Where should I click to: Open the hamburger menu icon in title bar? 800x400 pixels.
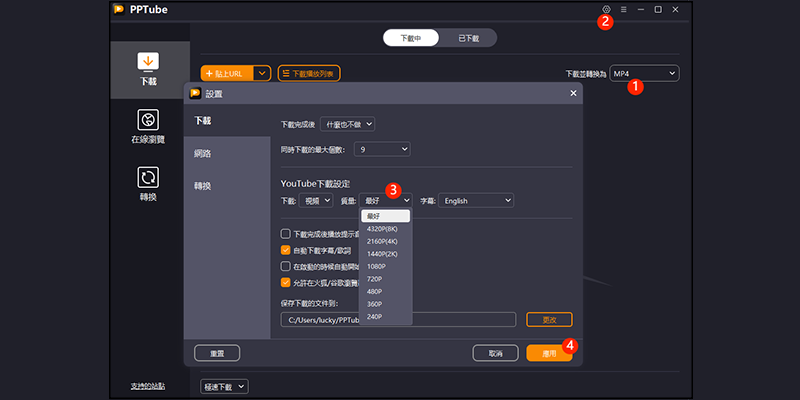(x=623, y=9)
